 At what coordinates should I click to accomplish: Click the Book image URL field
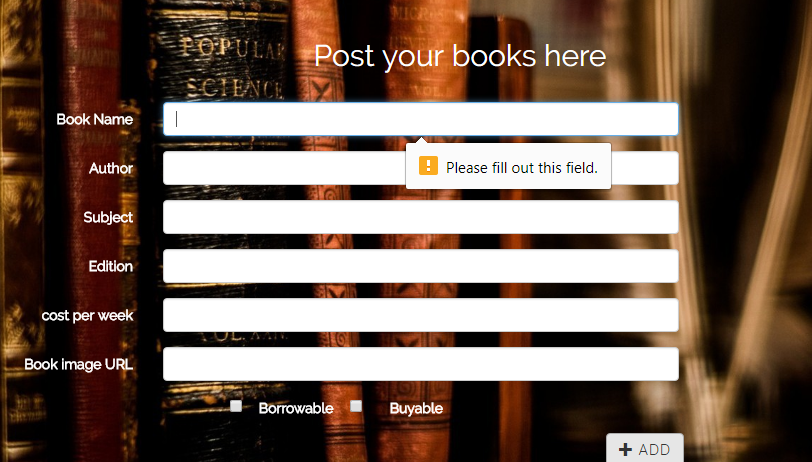pyautogui.click(x=420, y=364)
